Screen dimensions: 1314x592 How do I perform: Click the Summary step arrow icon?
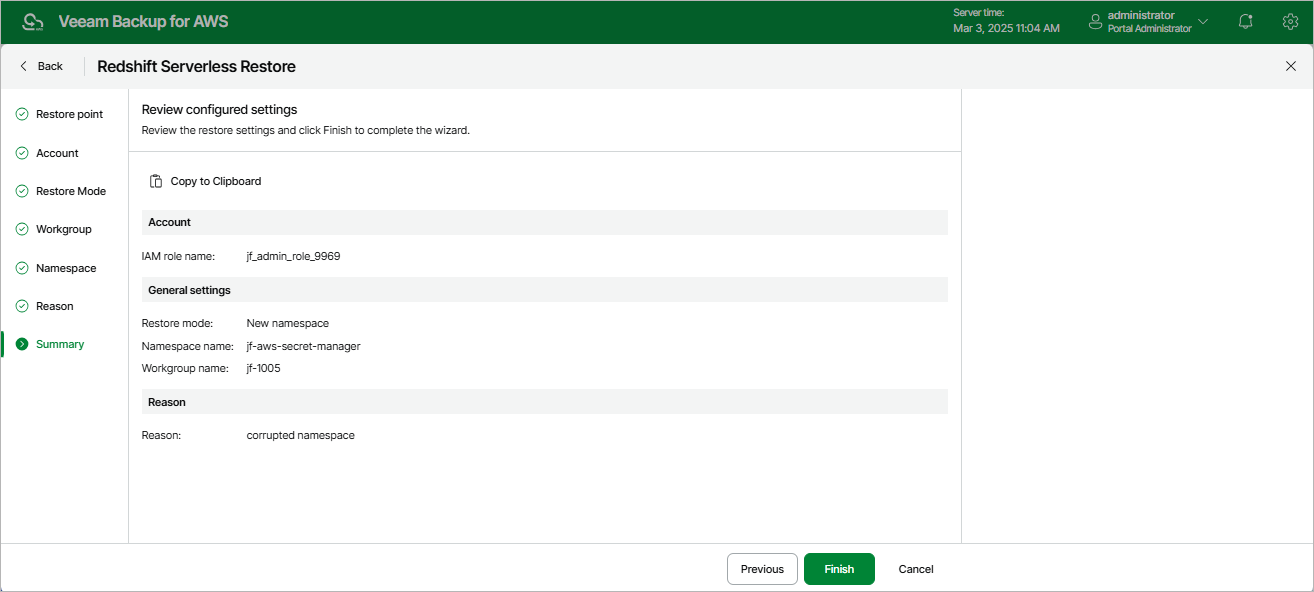22,344
